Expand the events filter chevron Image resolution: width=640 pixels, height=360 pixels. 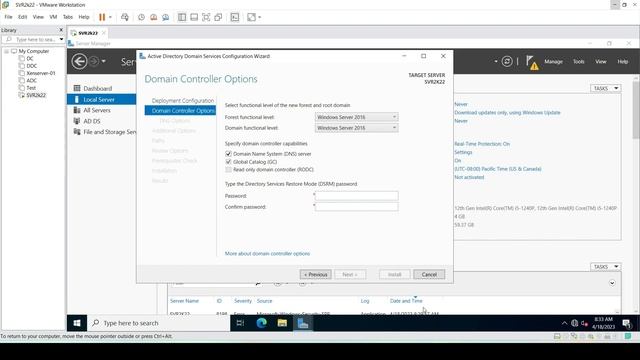[612, 283]
